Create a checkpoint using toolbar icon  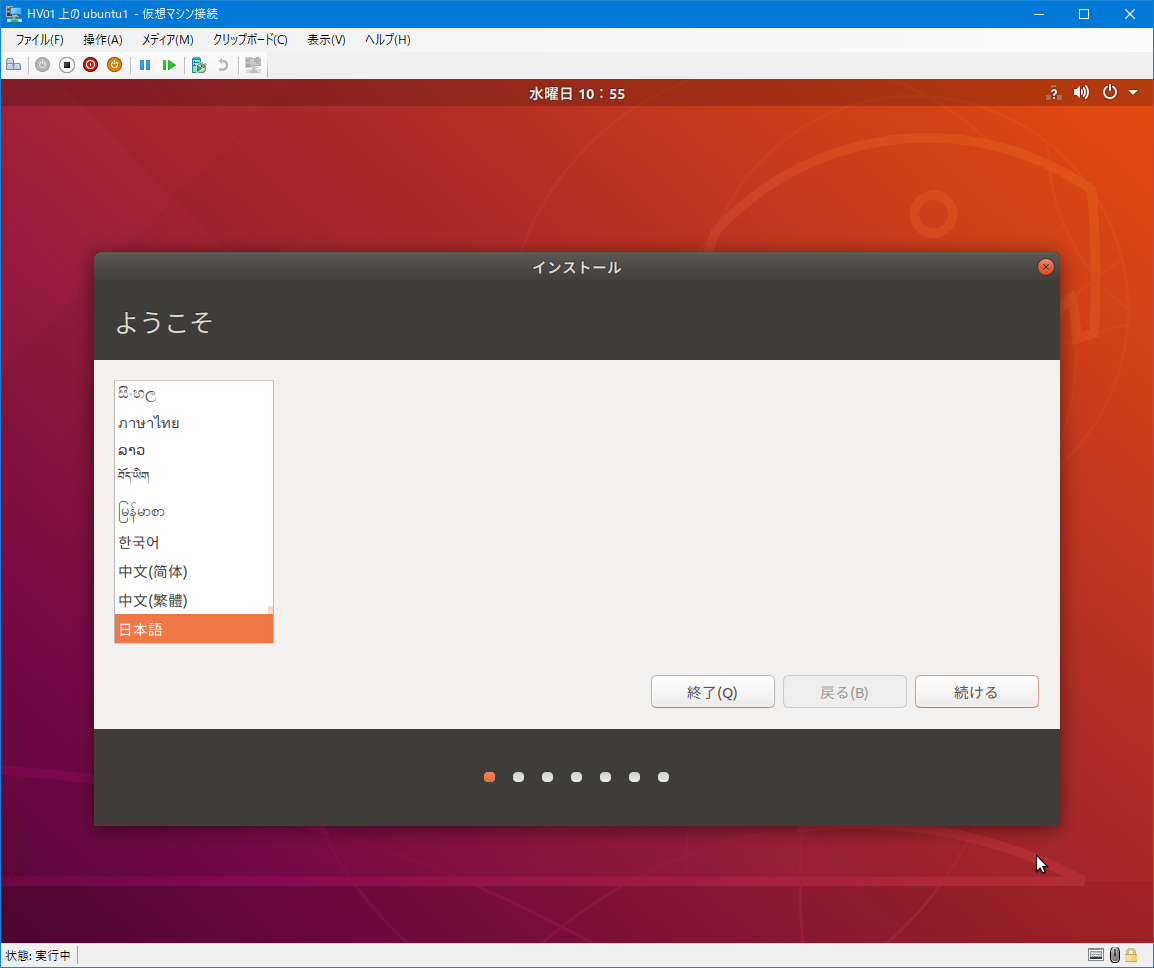point(199,65)
